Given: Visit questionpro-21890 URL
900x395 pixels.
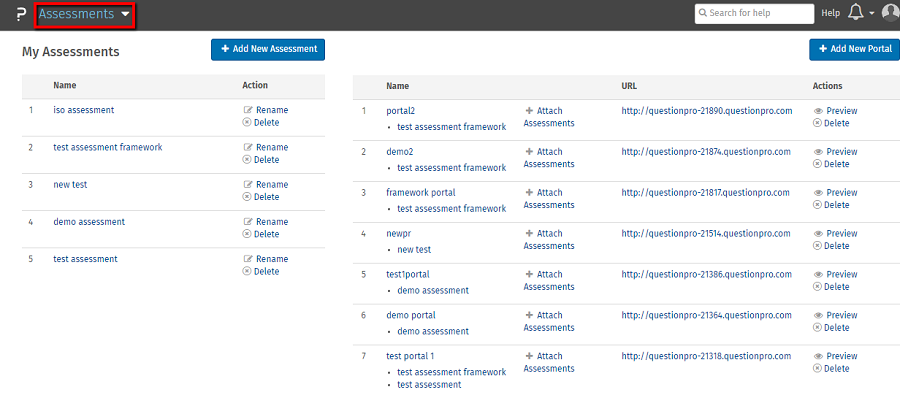Looking at the screenshot, I should tap(707, 111).
